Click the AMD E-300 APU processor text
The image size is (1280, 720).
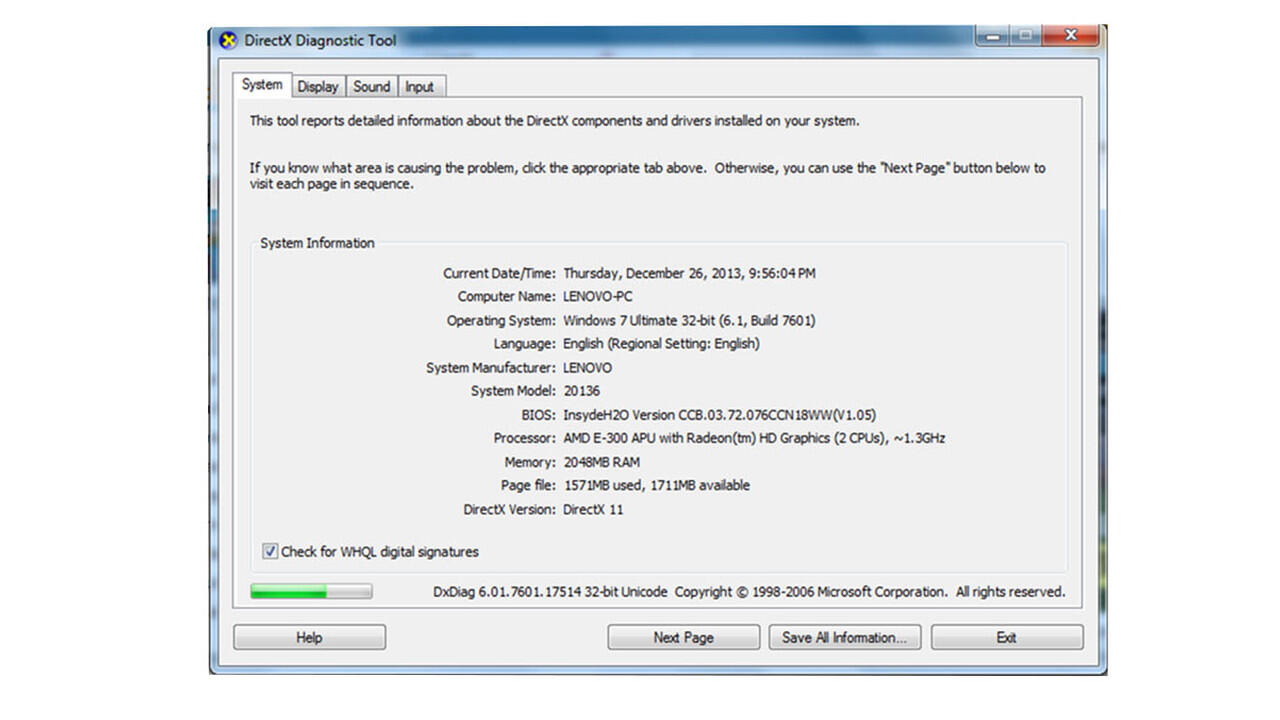[754, 438]
